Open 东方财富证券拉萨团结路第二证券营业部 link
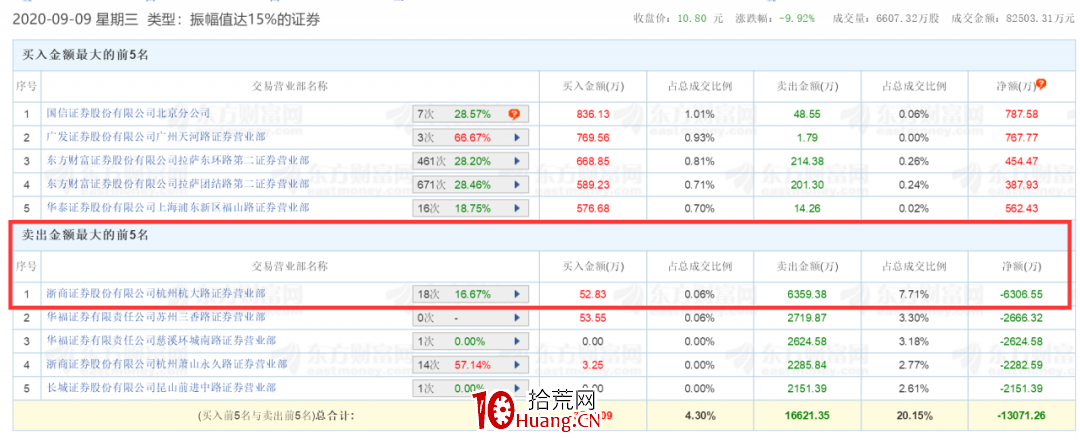 point(177,185)
